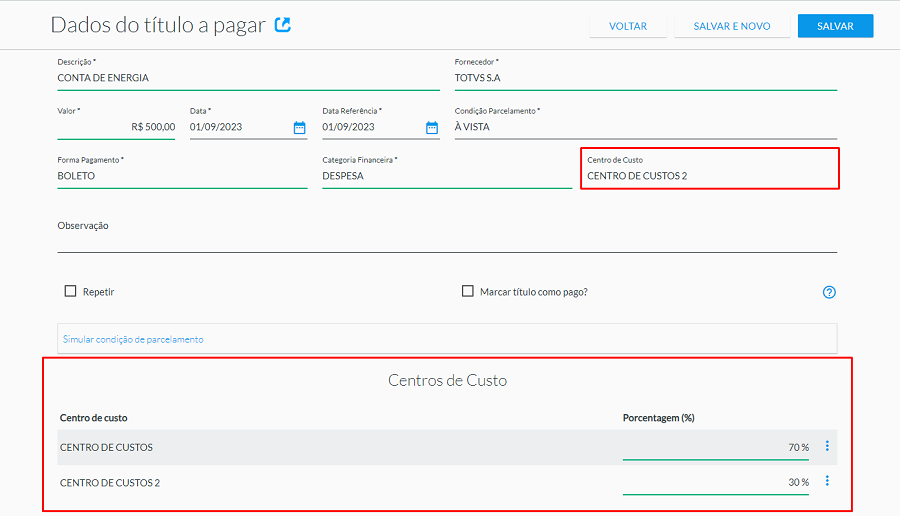The width and height of the screenshot is (900, 516).
Task: Open Forma Pagamento dropdown showing BOLETO
Action: click(x=182, y=176)
